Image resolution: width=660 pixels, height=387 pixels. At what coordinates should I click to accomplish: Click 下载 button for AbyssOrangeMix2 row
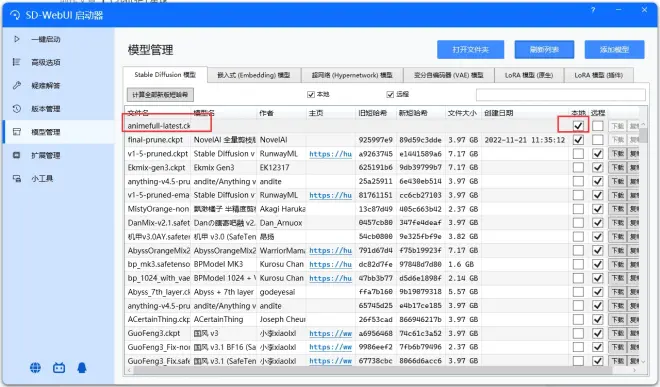coord(617,251)
